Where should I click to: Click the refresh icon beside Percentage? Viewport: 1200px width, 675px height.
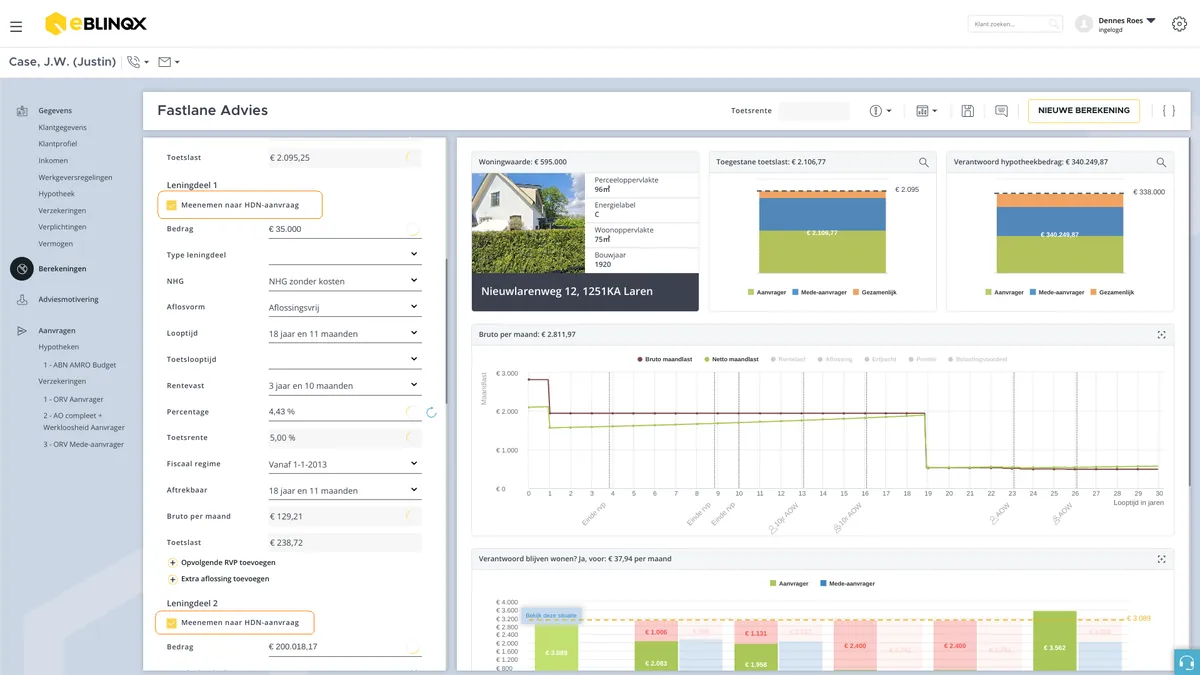(x=432, y=412)
